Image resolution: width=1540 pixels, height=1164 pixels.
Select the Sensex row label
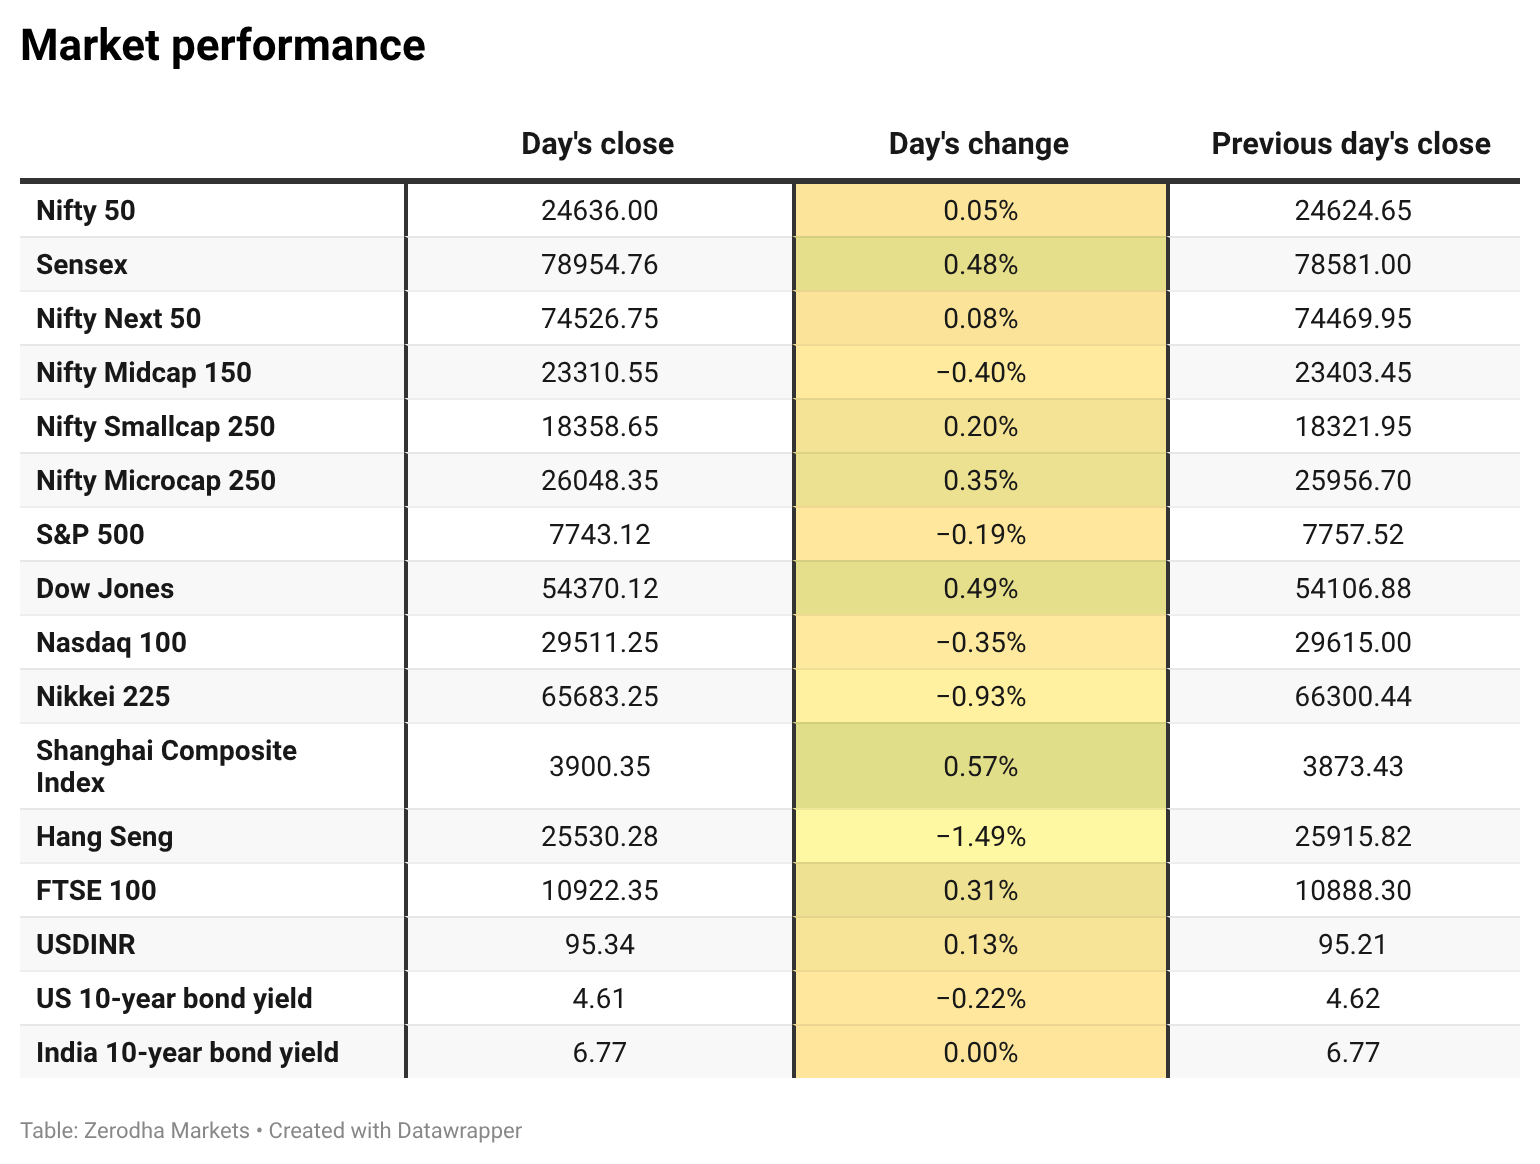(x=82, y=265)
